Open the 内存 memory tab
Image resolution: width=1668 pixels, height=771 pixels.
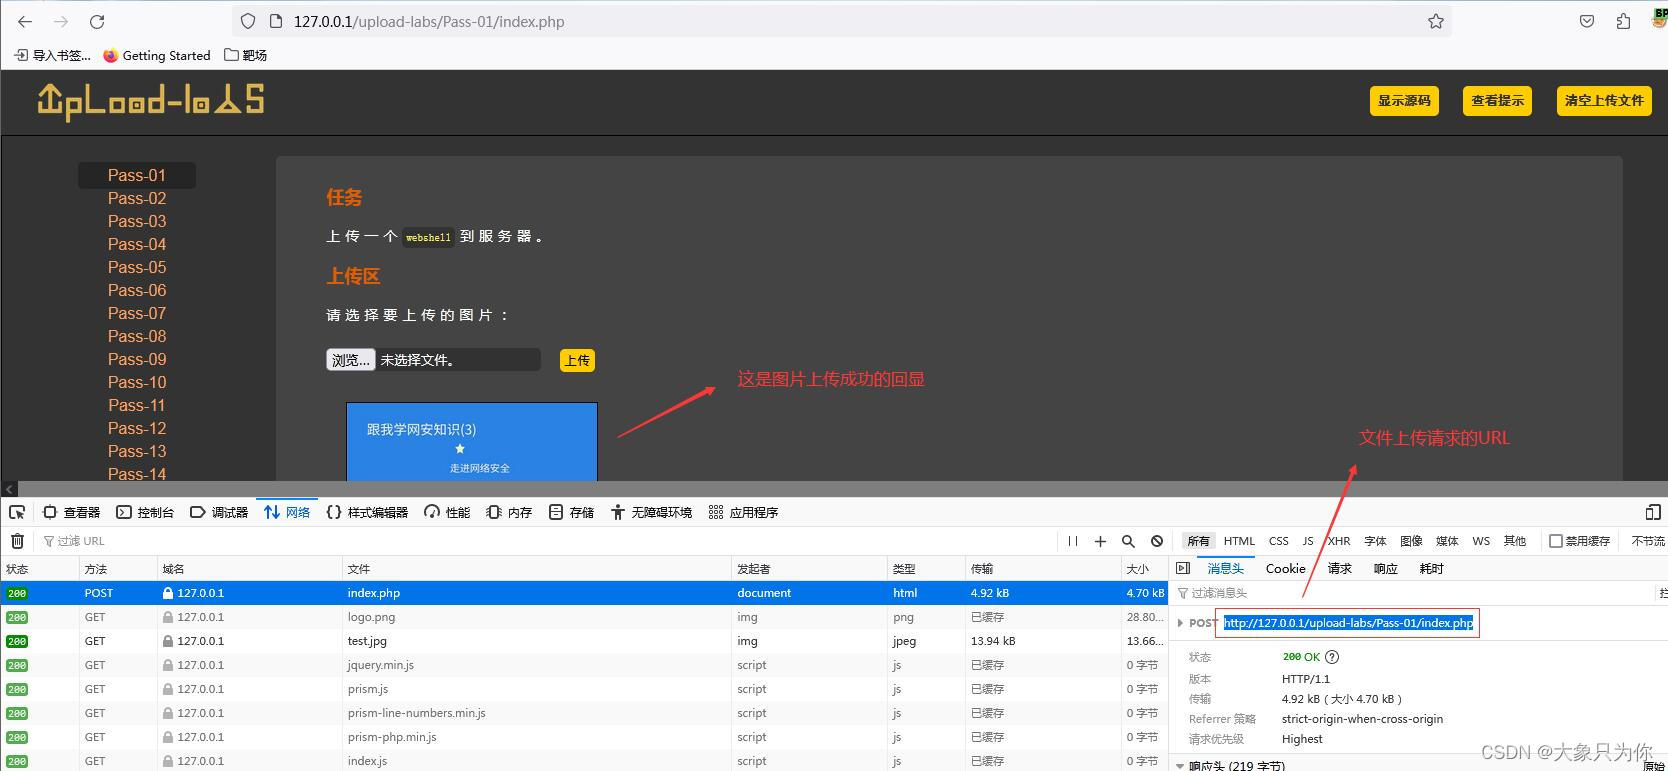[509, 512]
